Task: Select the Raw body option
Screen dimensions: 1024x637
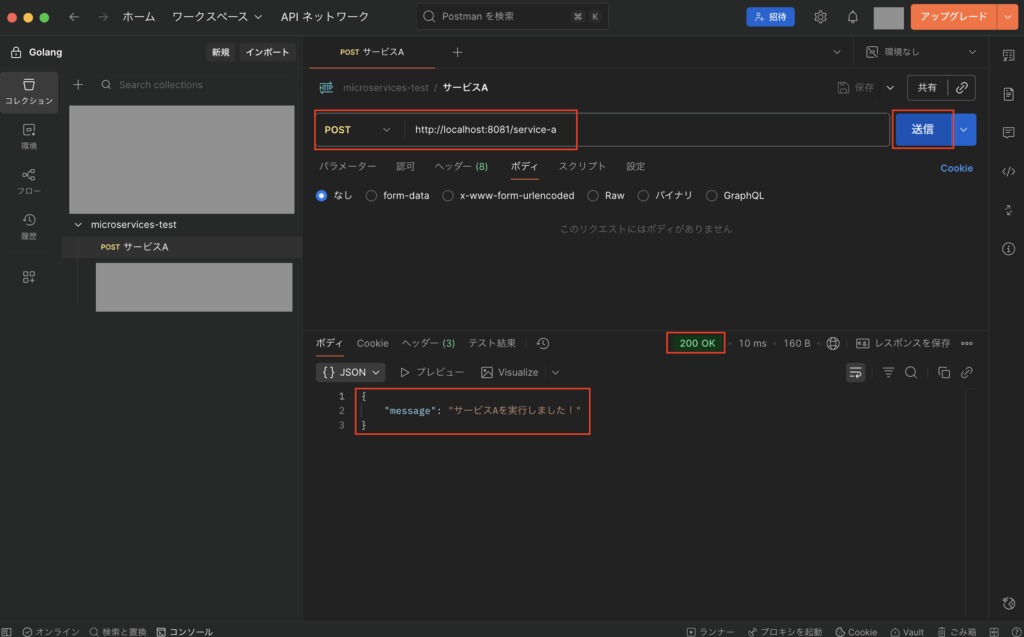Action: click(x=594, y=196)
